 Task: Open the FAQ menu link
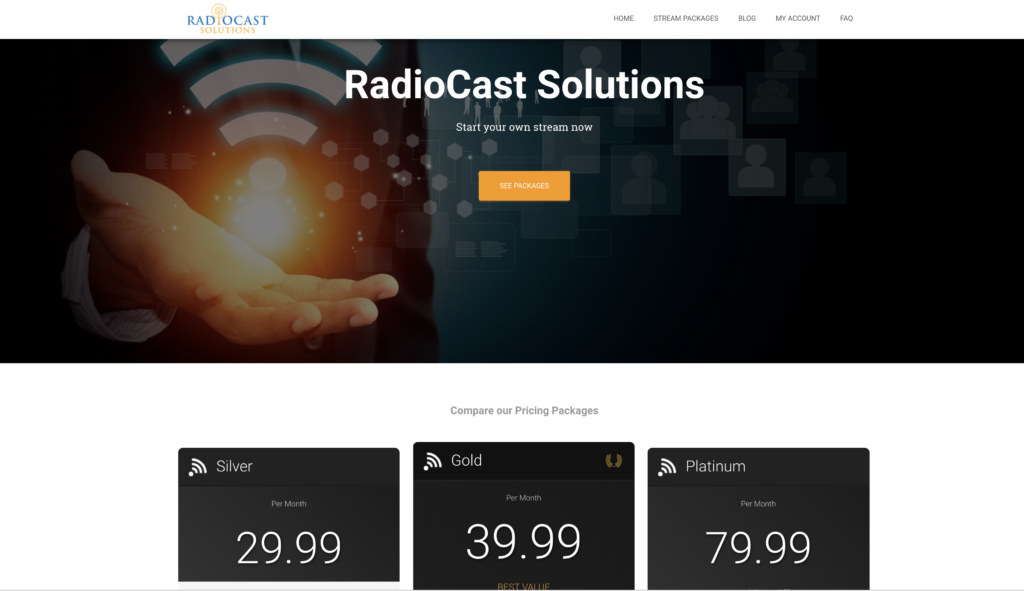(x=846, y=18)
